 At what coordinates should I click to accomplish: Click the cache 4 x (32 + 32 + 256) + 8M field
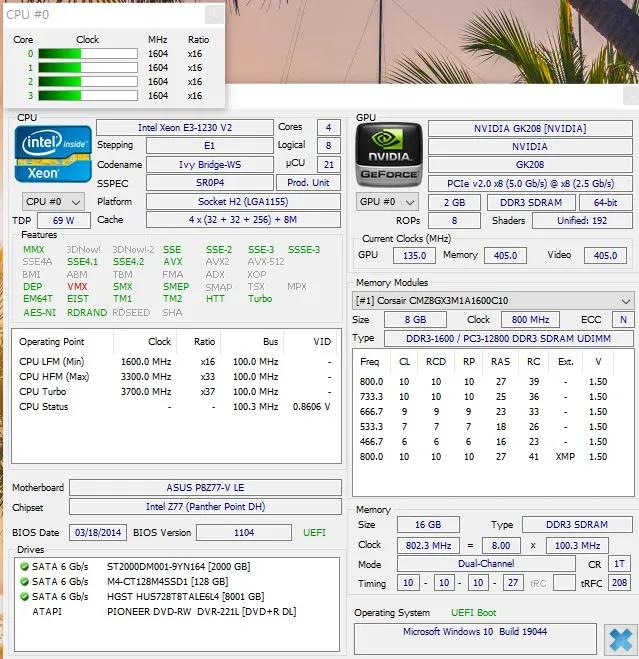pyautogui.click(x=243, y=220)
